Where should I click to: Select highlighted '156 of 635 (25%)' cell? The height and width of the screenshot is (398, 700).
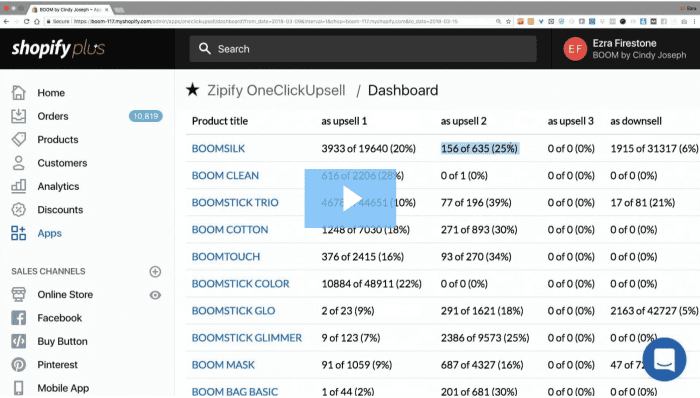[479, 149]
